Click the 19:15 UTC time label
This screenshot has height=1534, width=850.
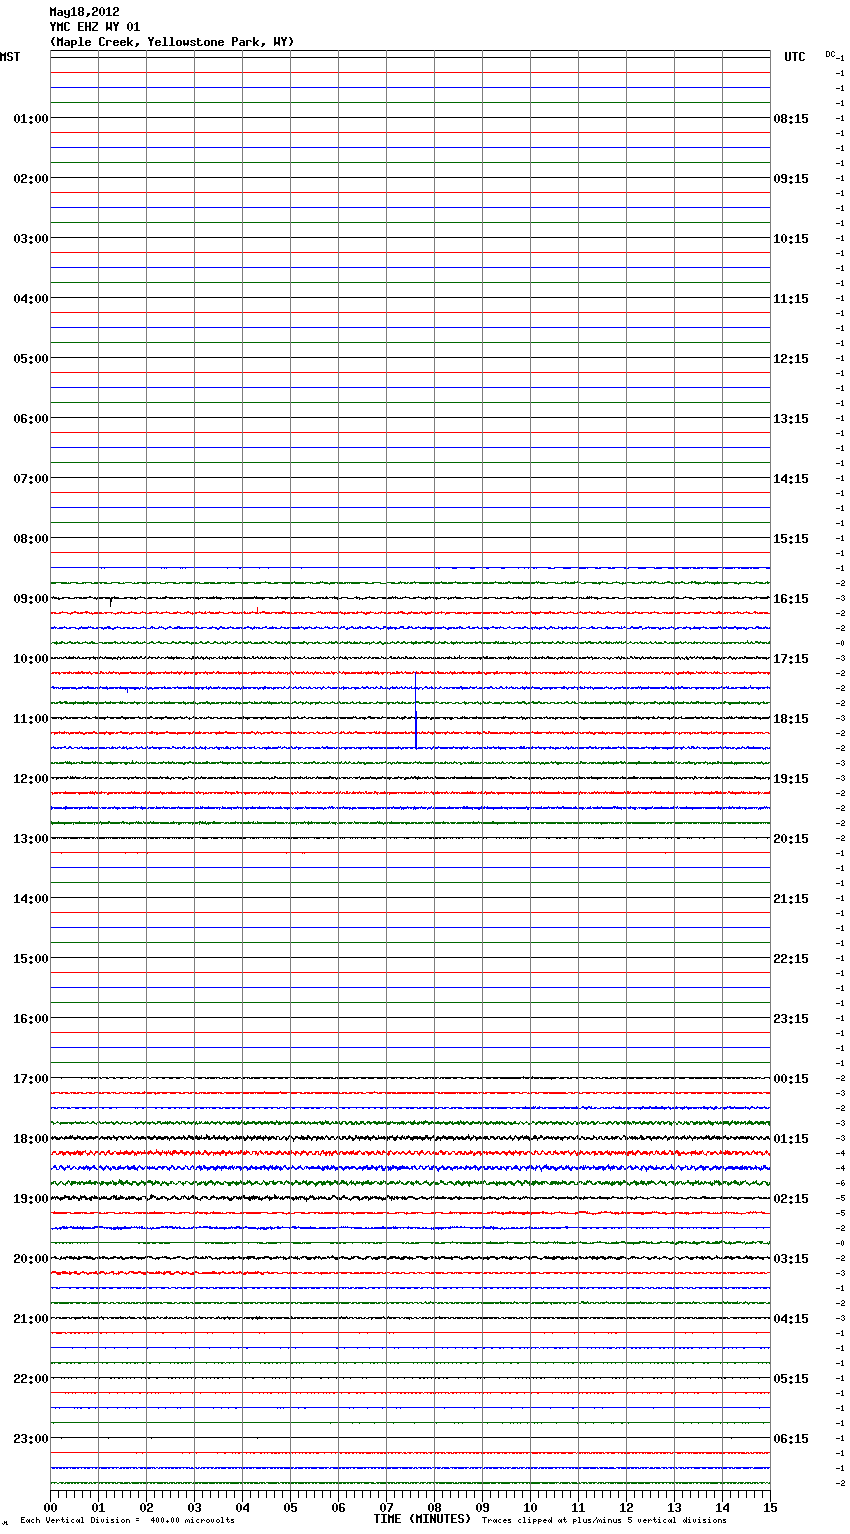(791, 779)
